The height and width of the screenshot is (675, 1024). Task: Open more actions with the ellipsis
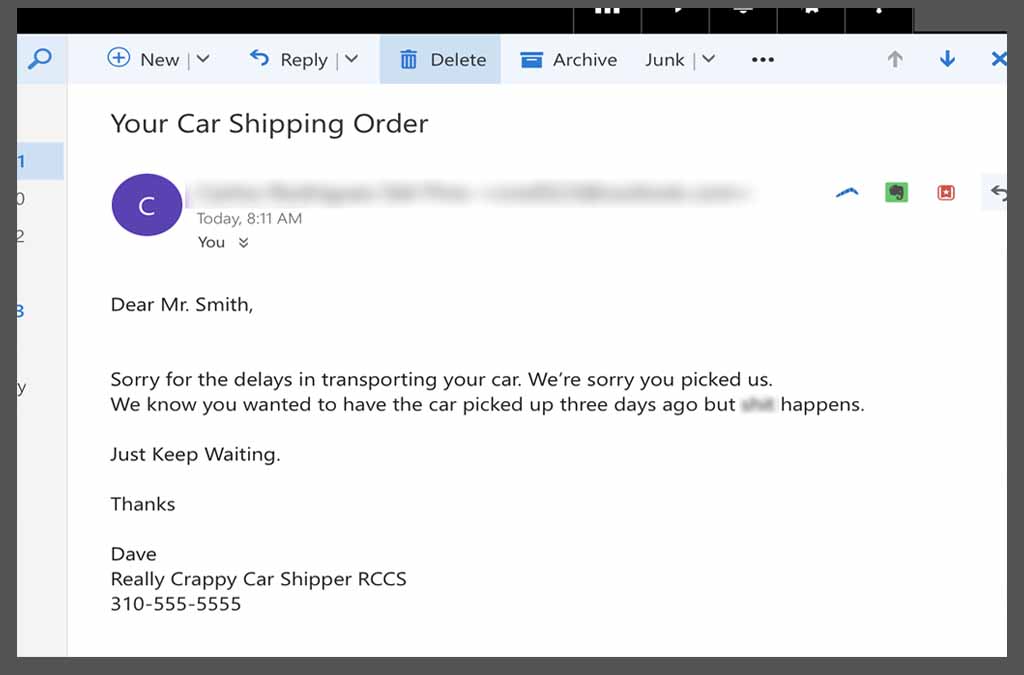point(762,60)
